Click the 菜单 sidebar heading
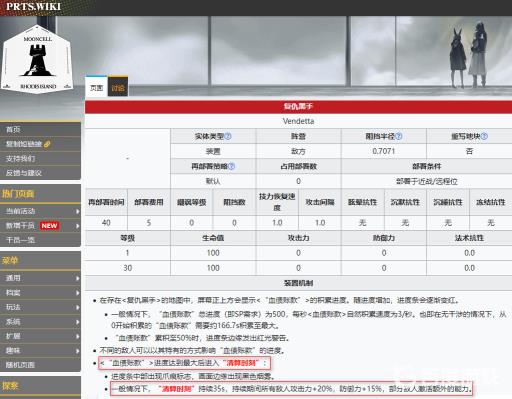 pos(10,260)
